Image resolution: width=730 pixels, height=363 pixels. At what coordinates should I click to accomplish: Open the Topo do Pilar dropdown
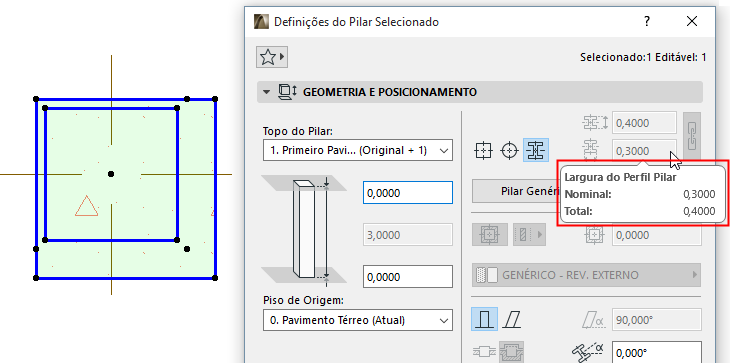pyautogui.click(x=358, y=150)
